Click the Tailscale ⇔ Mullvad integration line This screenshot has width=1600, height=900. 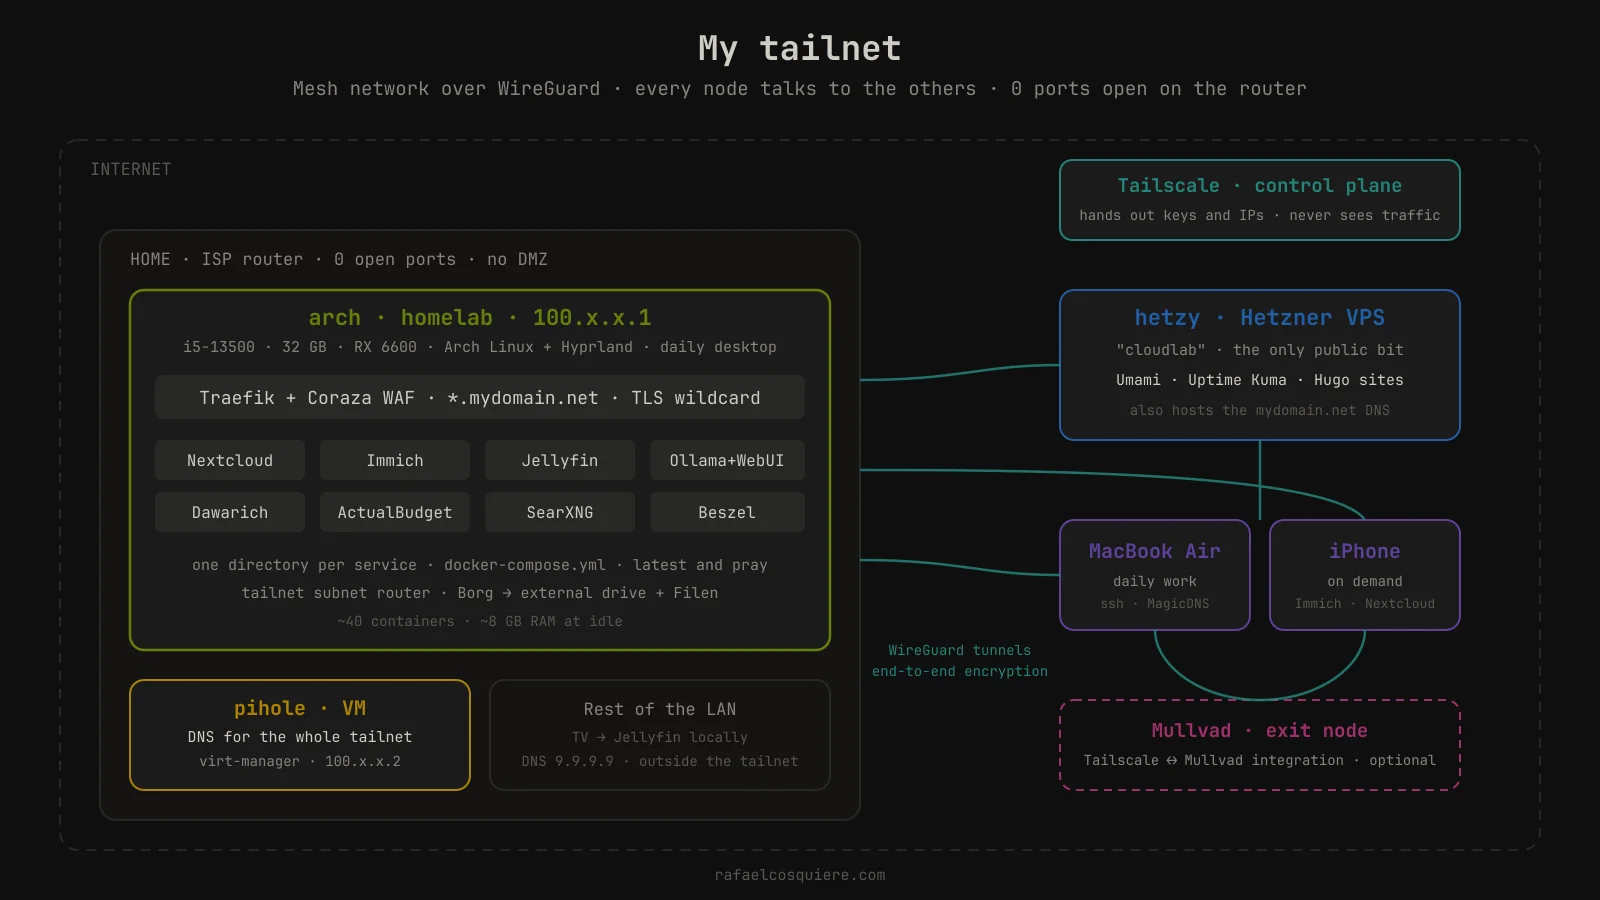1260,760
